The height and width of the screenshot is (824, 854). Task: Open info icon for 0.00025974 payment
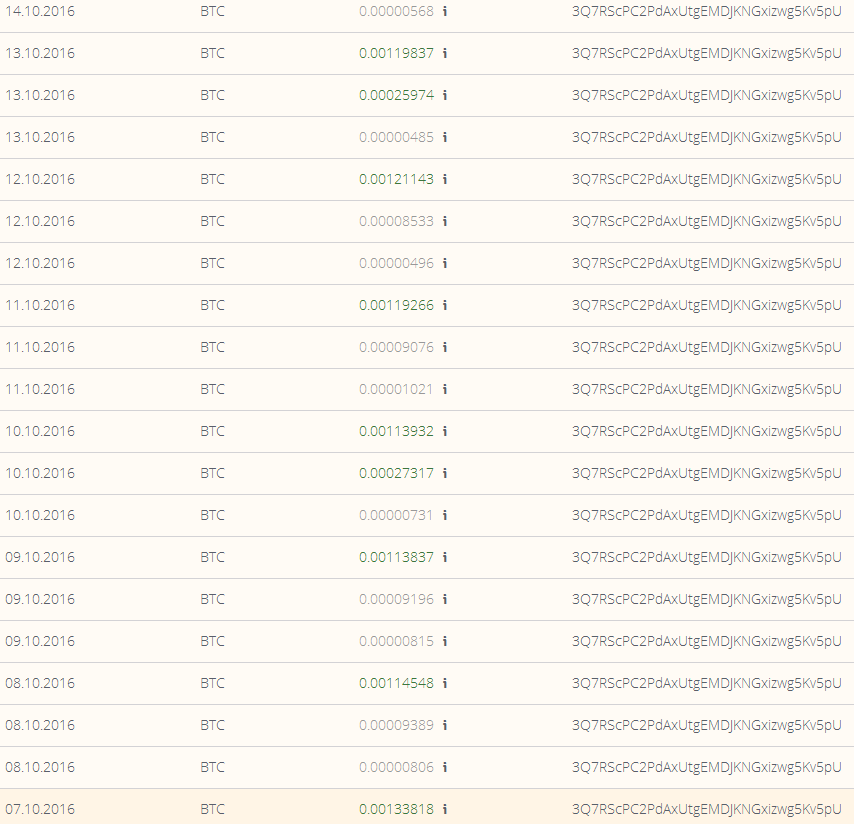point(445,95)
